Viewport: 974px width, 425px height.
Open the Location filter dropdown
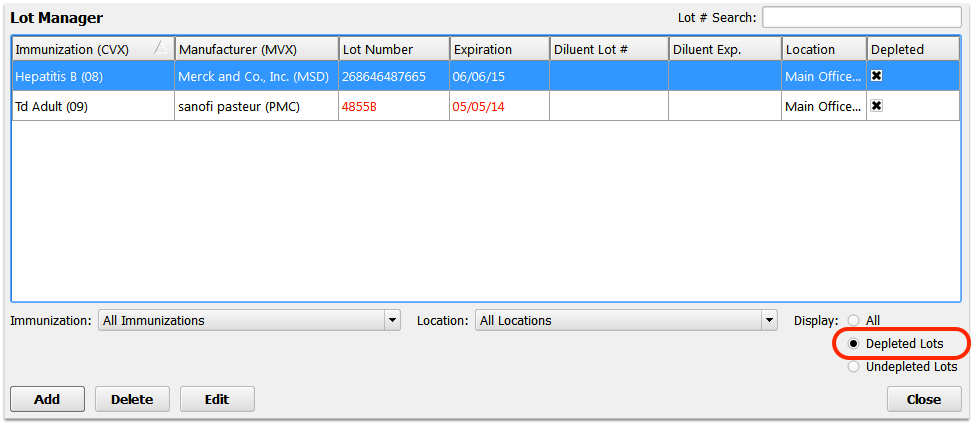(x=626, y=321)
